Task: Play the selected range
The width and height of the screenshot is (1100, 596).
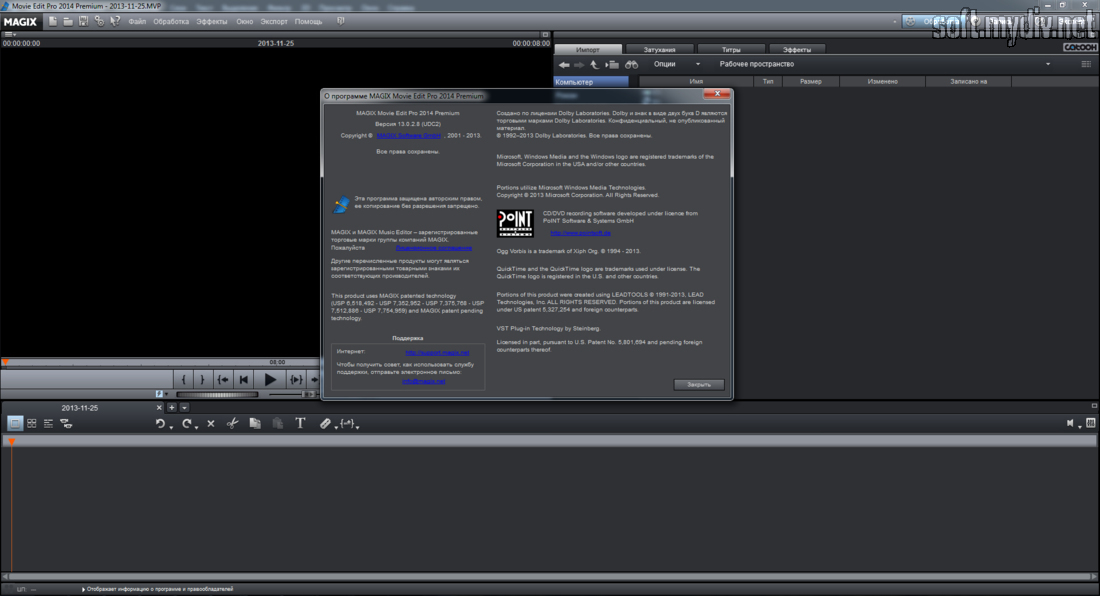Action: tap(296, 379)
